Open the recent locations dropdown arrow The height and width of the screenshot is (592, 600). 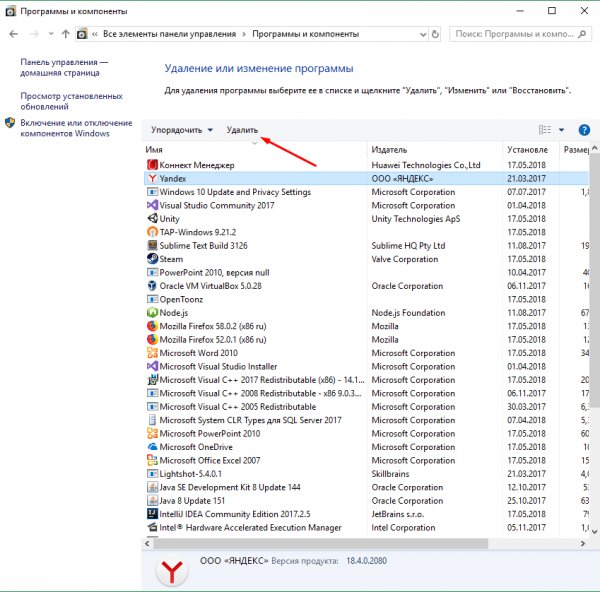[51, 34]
